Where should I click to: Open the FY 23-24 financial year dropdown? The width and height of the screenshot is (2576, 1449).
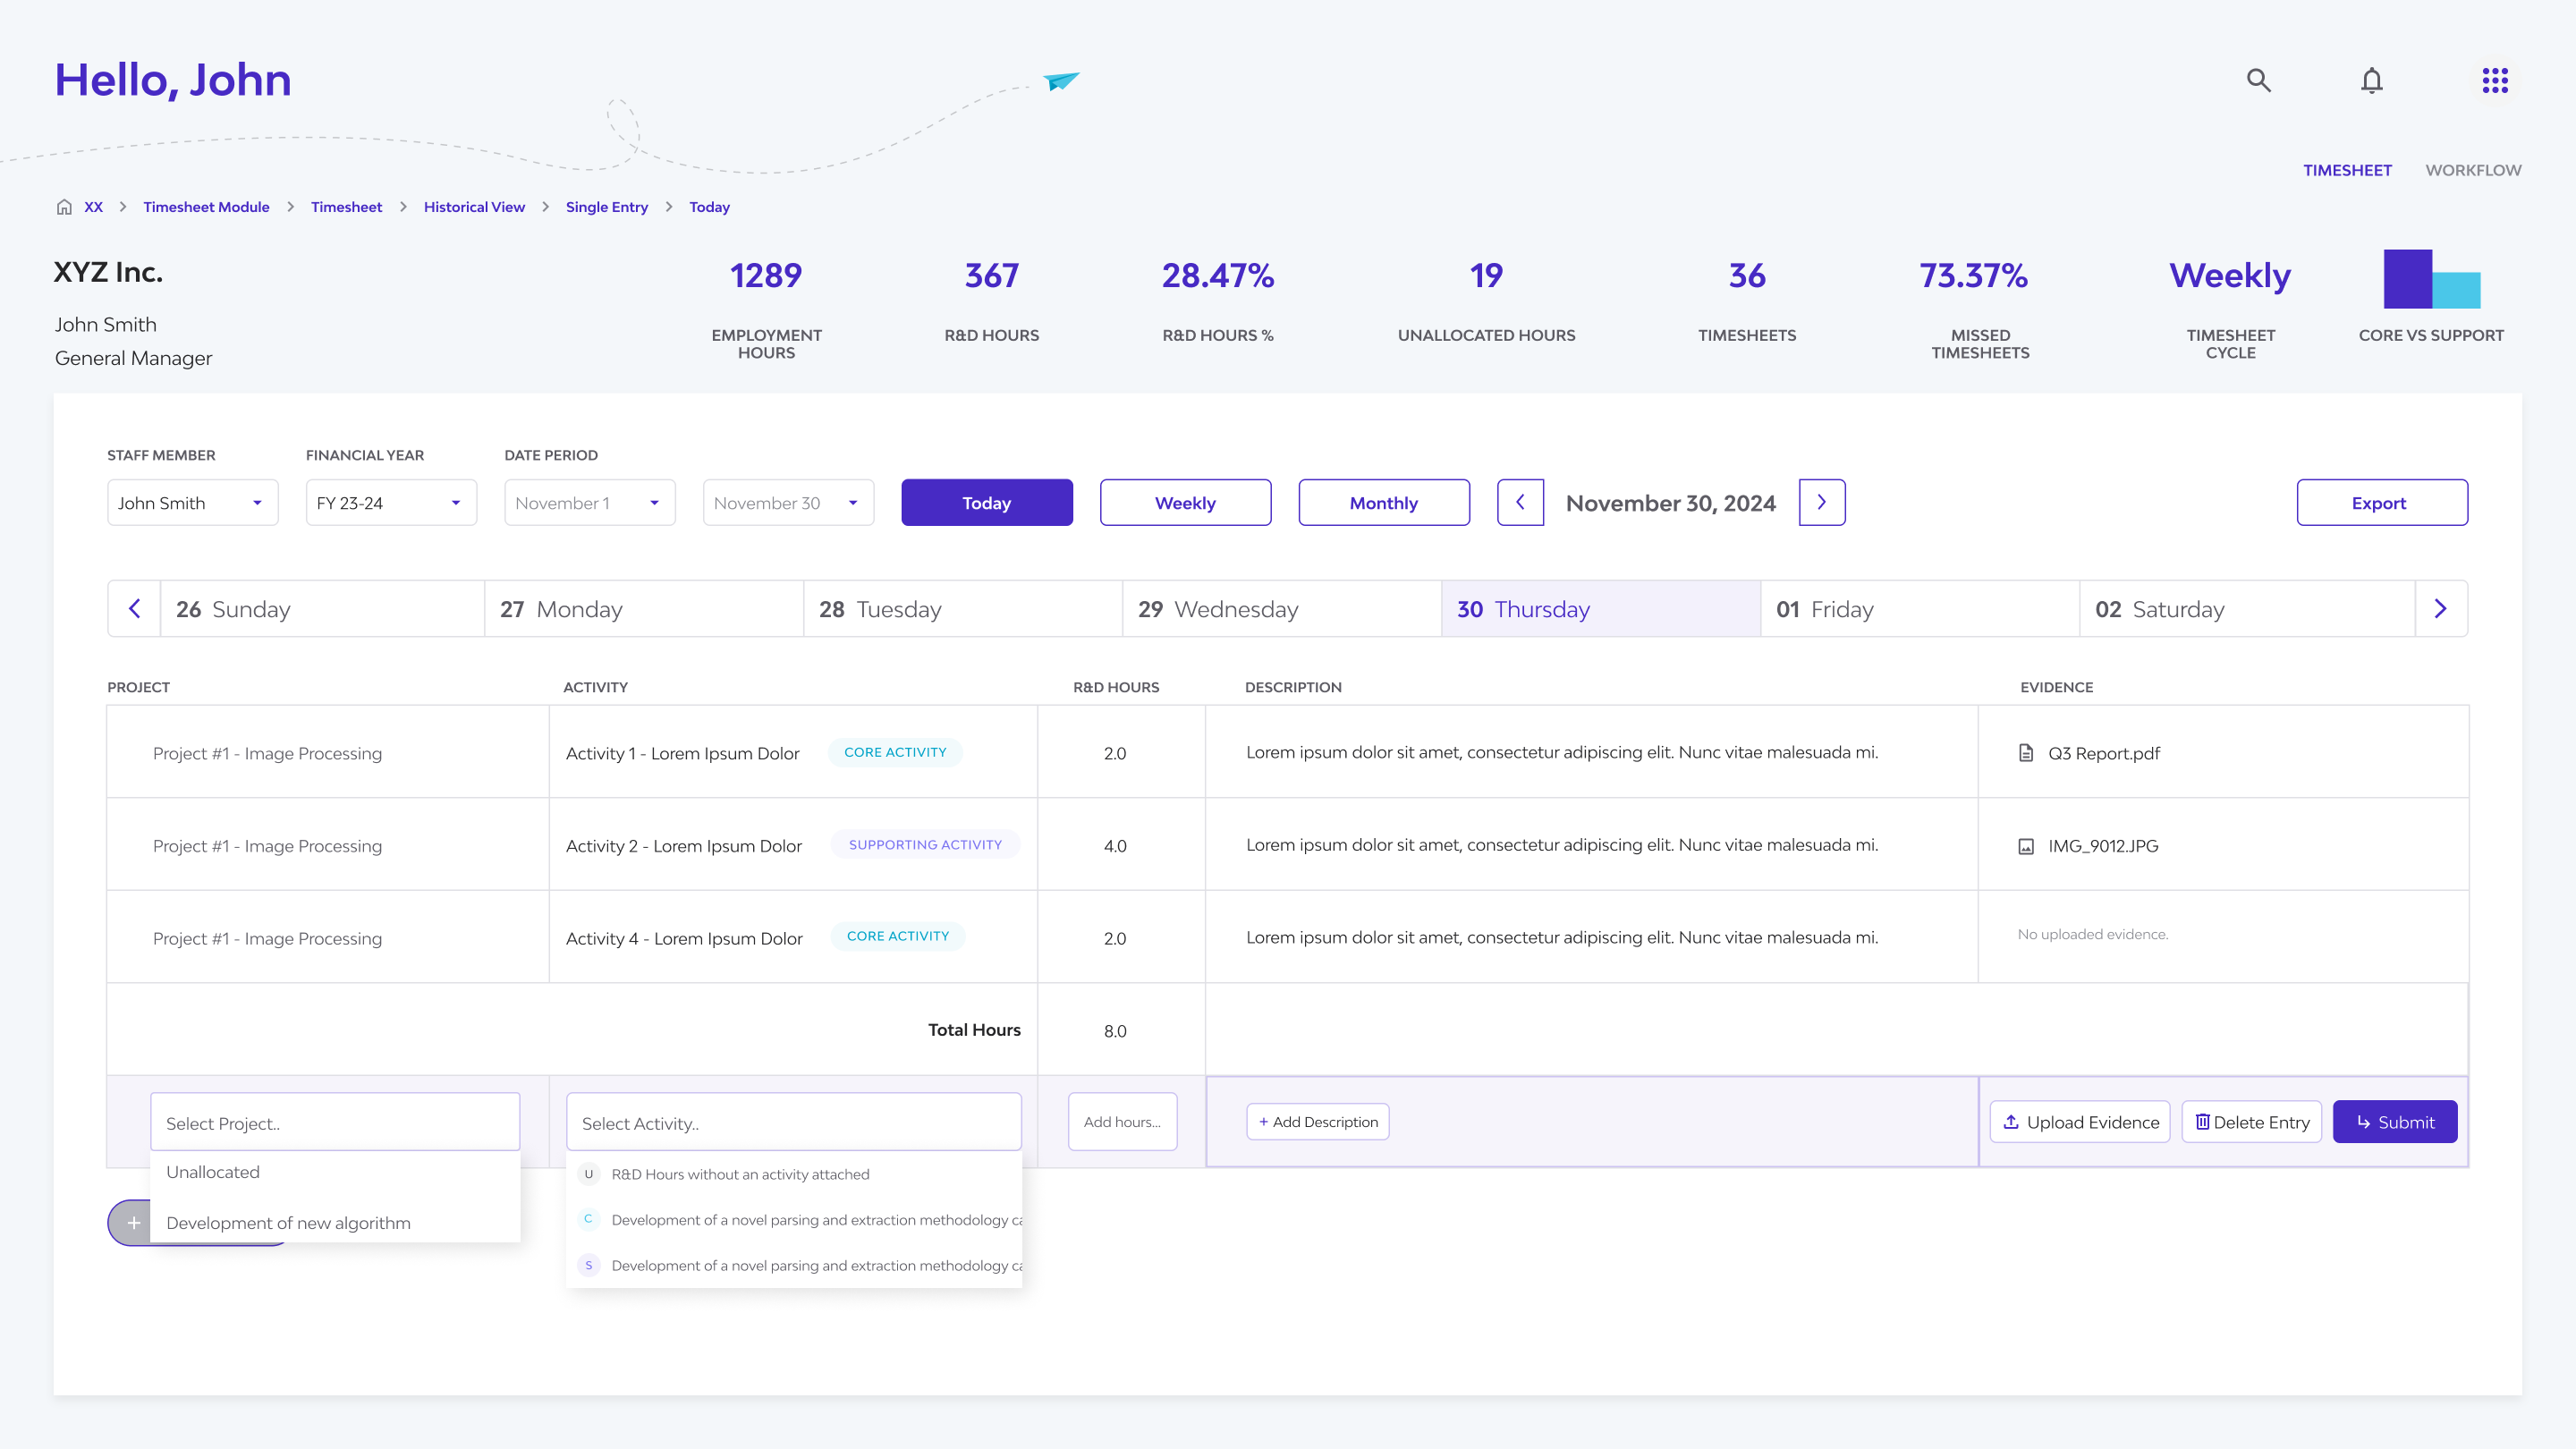coord(391,502)
